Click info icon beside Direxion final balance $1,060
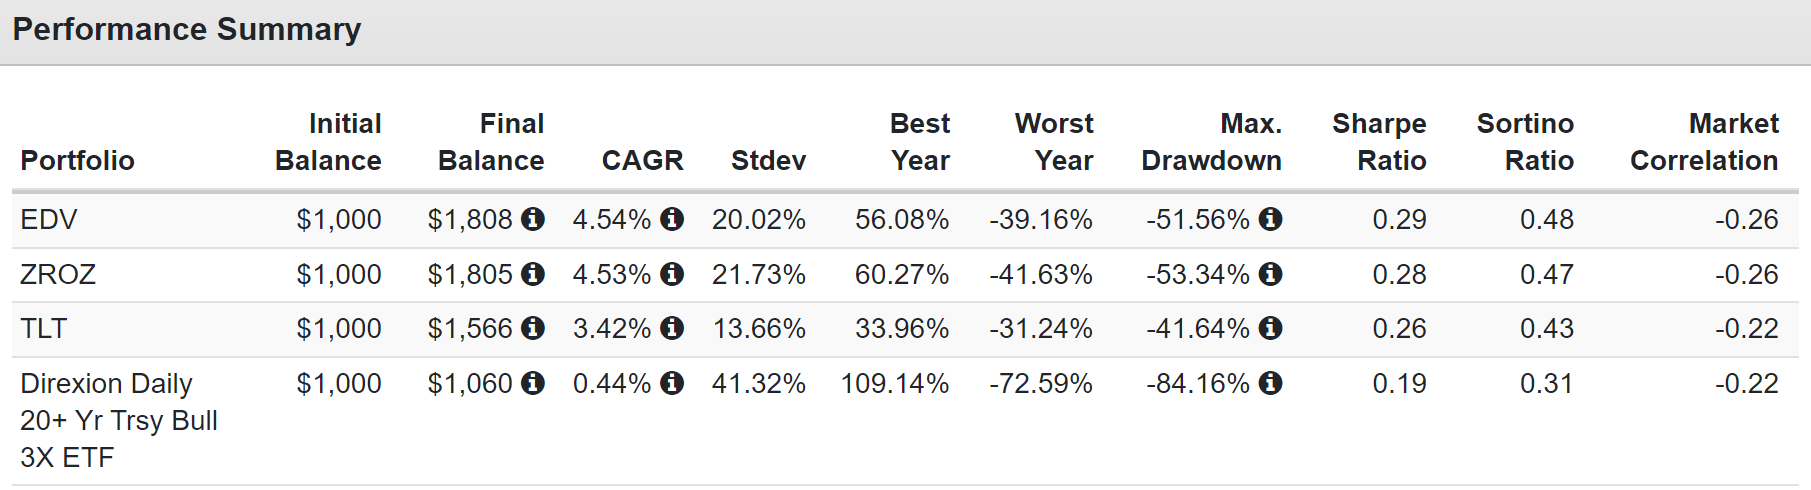This screenshot has height=490, width=1811. point(533,382)
